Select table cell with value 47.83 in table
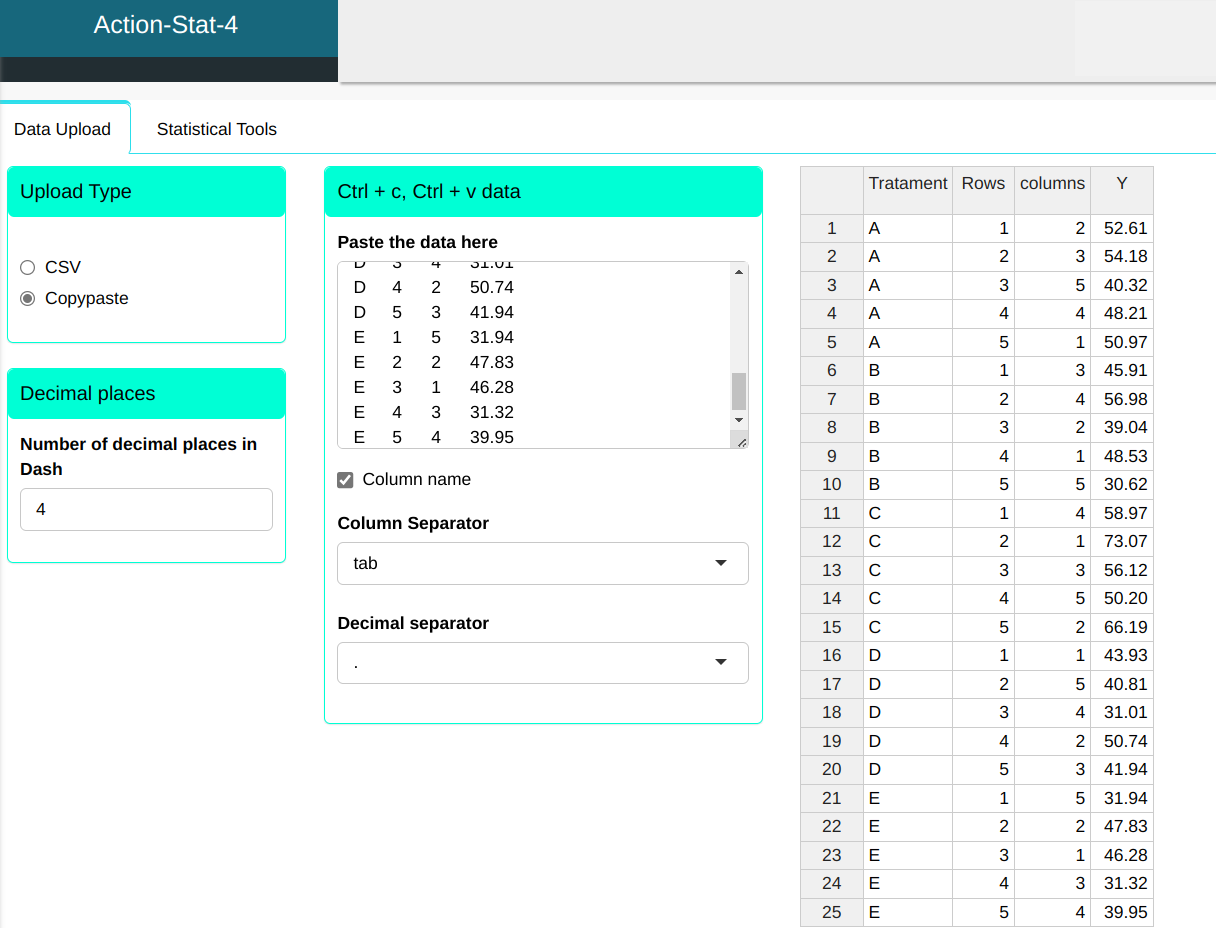The height and width of the screenshot is (928, 1216). point(1122,827)
